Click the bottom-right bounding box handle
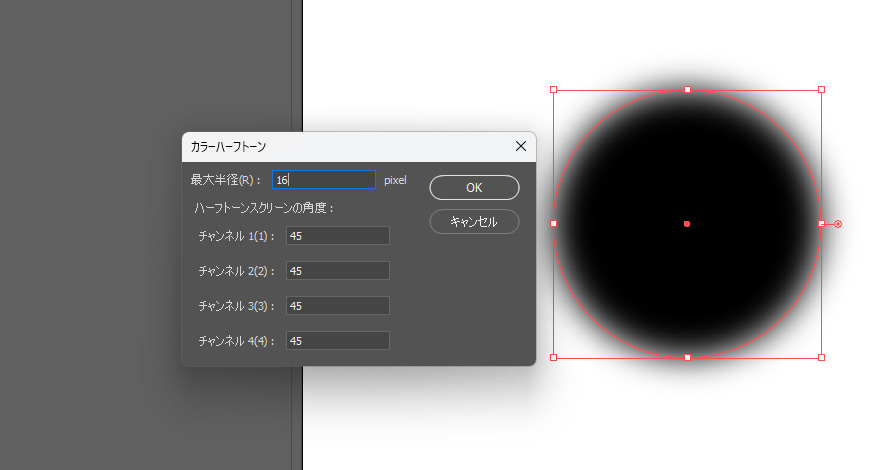870x470 pixels. pyautogui.click(x=821, y=357)
